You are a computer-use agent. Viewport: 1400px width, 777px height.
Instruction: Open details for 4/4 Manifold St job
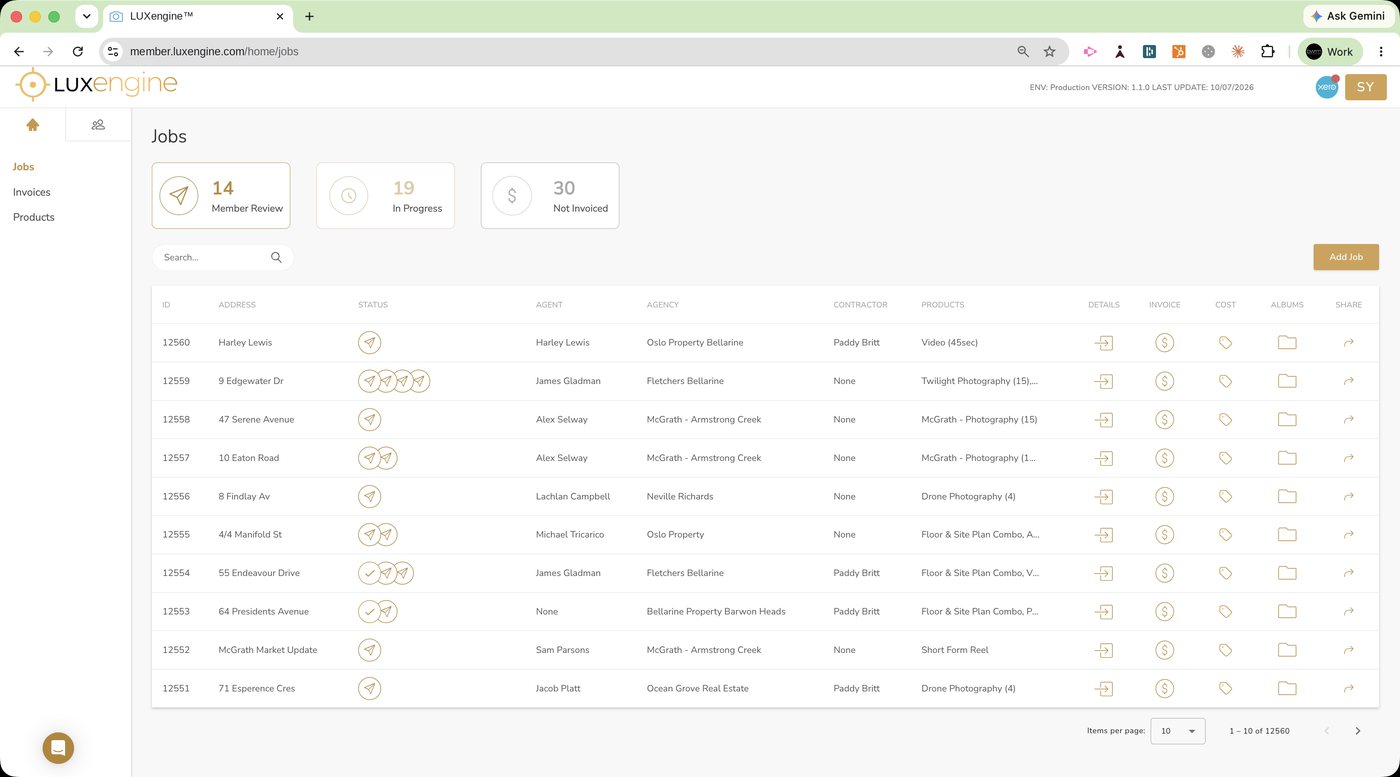point(1103,535)
